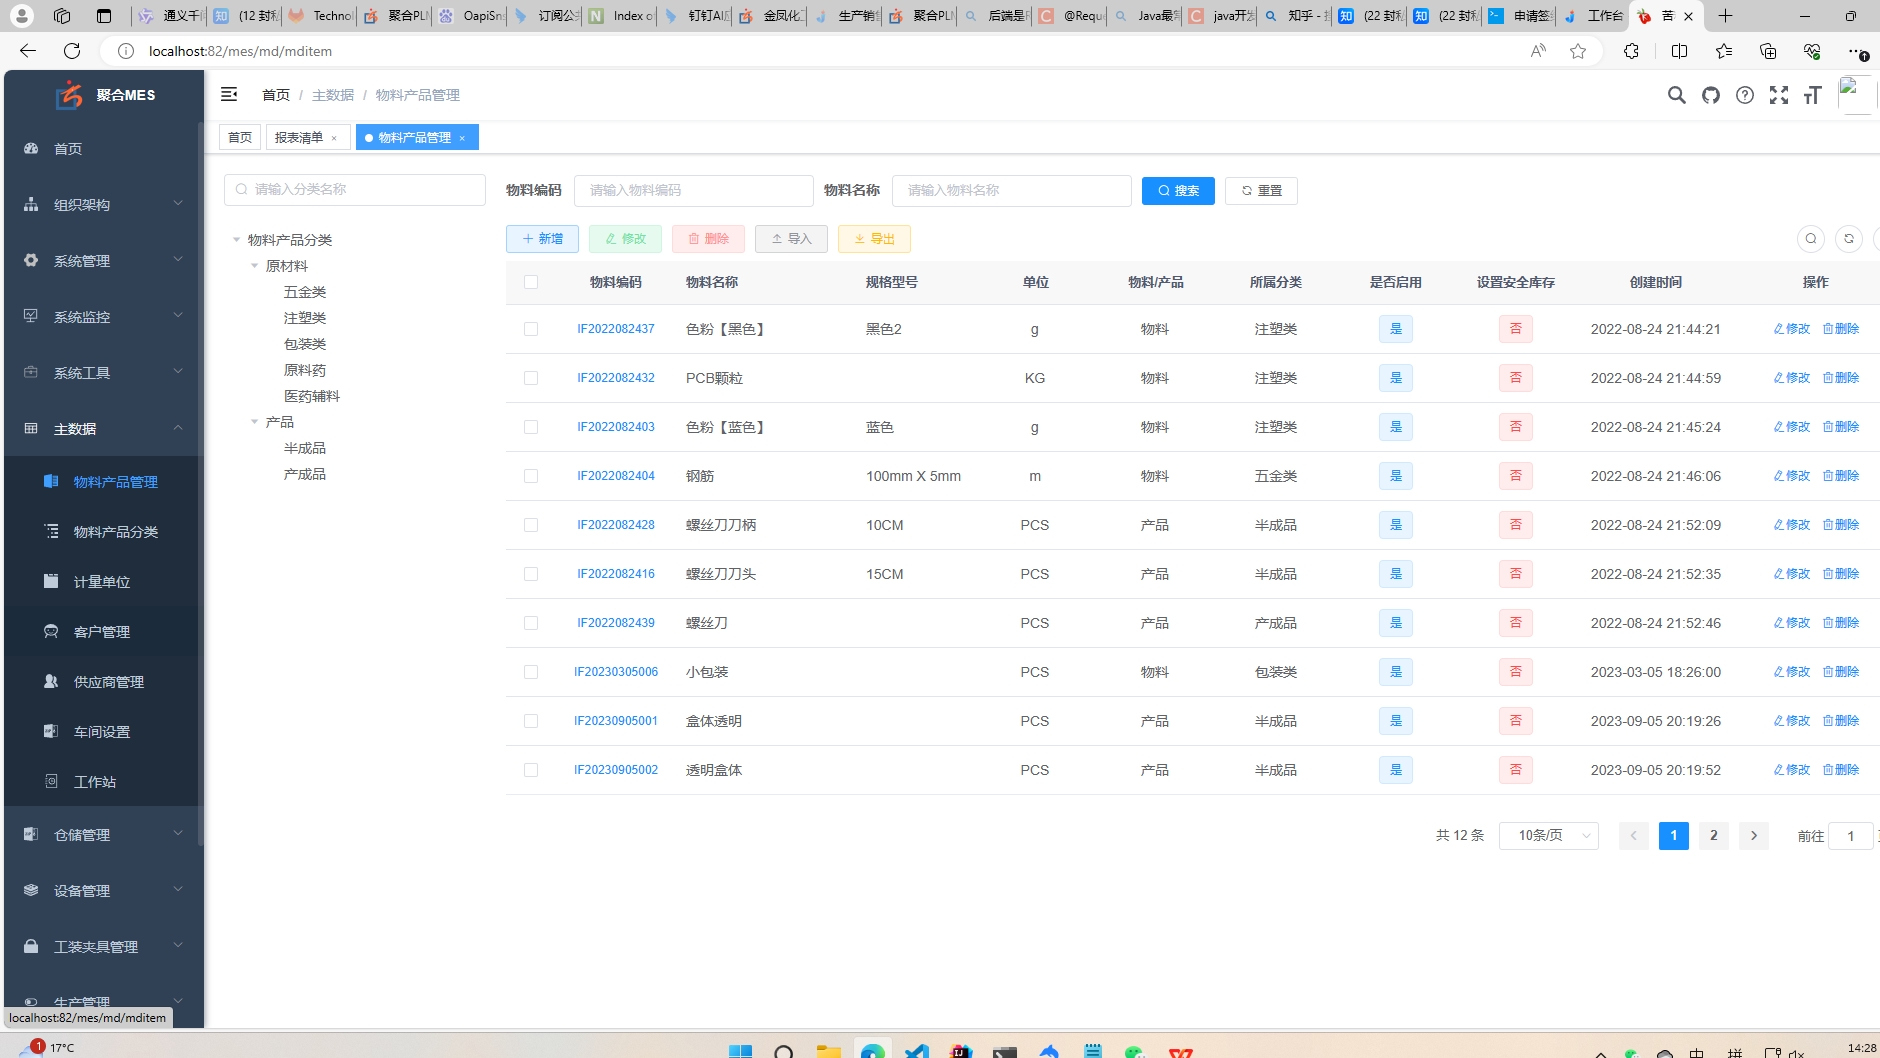
Task: Expand the 仓储管理 sidebar menu
Action: pos(104,835)
